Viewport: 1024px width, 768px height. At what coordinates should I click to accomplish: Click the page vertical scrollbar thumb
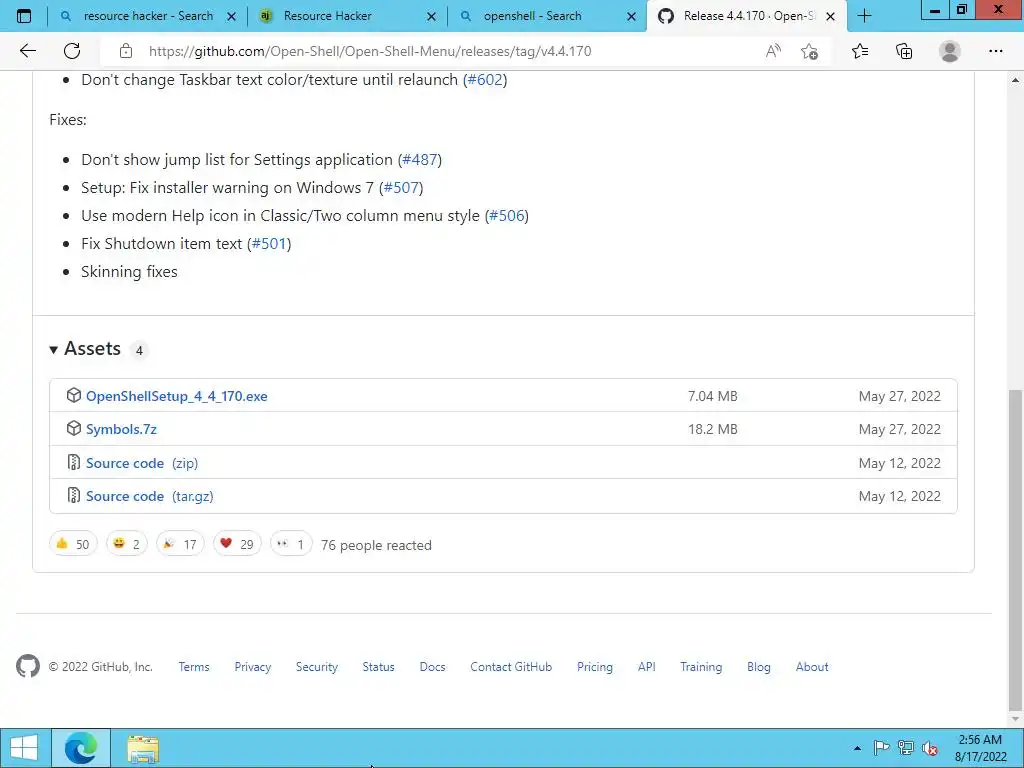1015,549
